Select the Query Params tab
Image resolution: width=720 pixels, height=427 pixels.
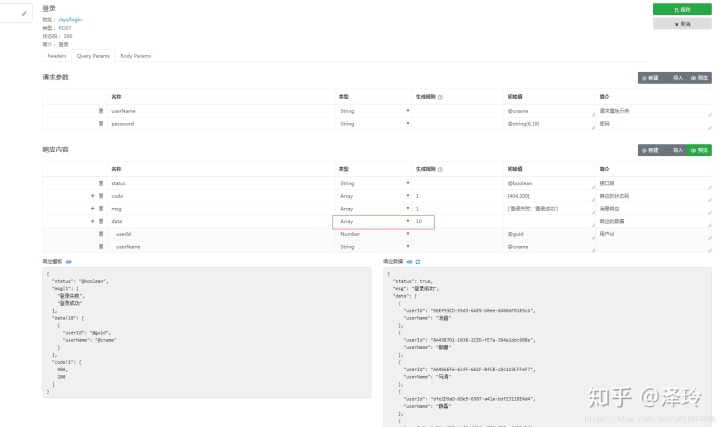point(93,56)
